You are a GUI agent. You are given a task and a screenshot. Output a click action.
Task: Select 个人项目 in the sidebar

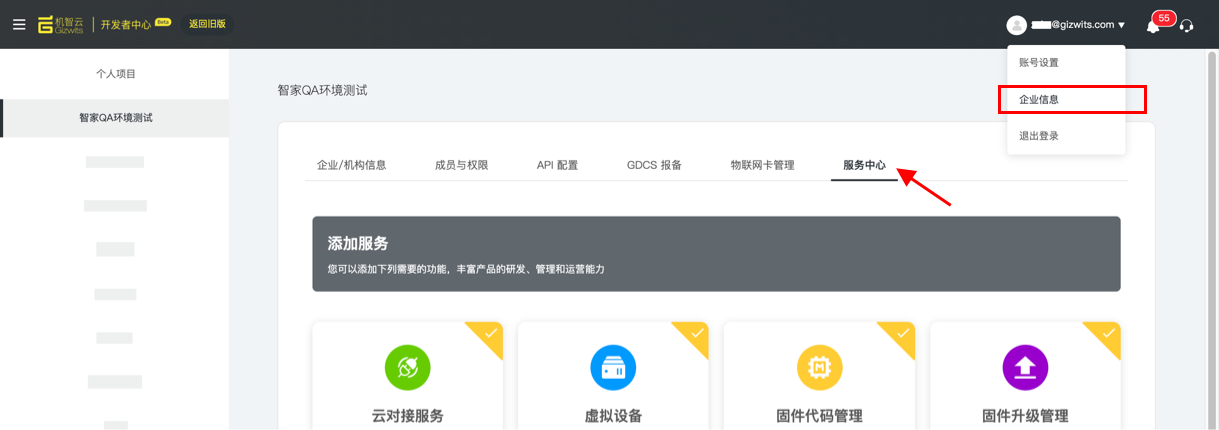pyautogui.click(x=115, y=74)
